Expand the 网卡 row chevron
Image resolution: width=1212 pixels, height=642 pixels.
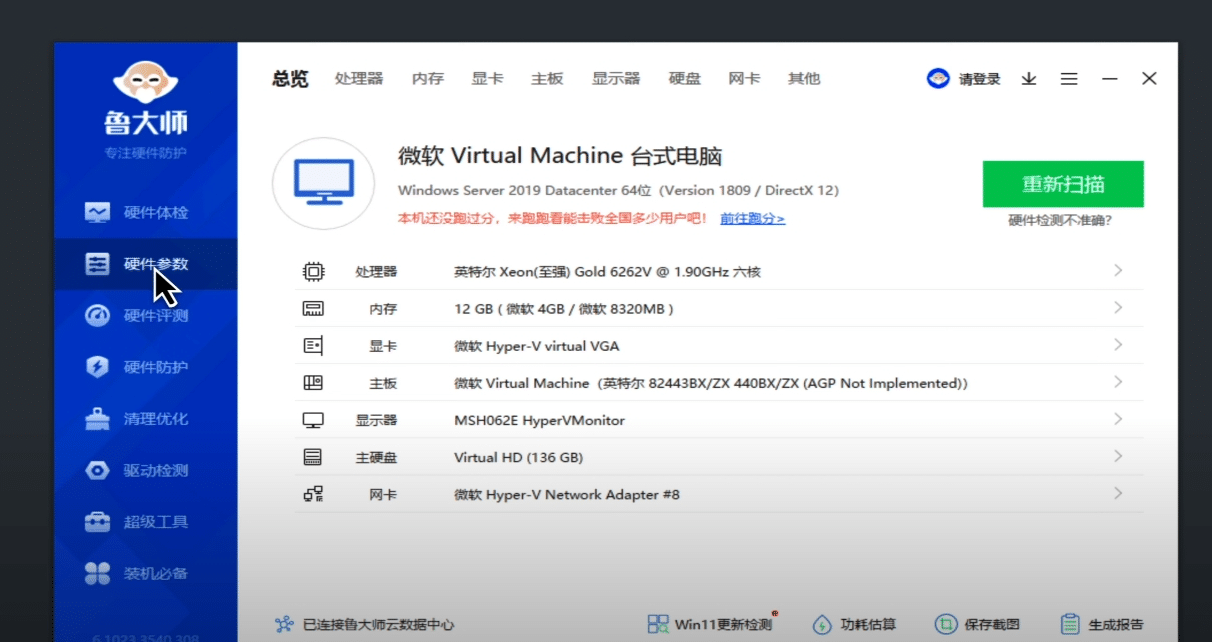coord(1118,493)
